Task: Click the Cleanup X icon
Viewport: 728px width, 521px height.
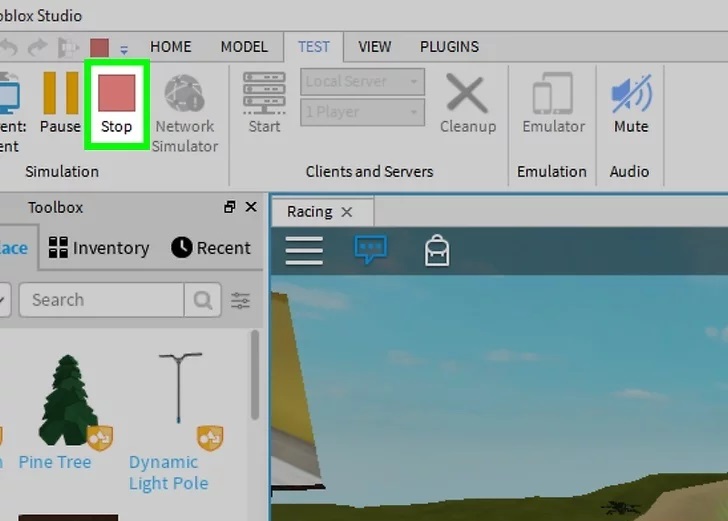Action: 467,94
